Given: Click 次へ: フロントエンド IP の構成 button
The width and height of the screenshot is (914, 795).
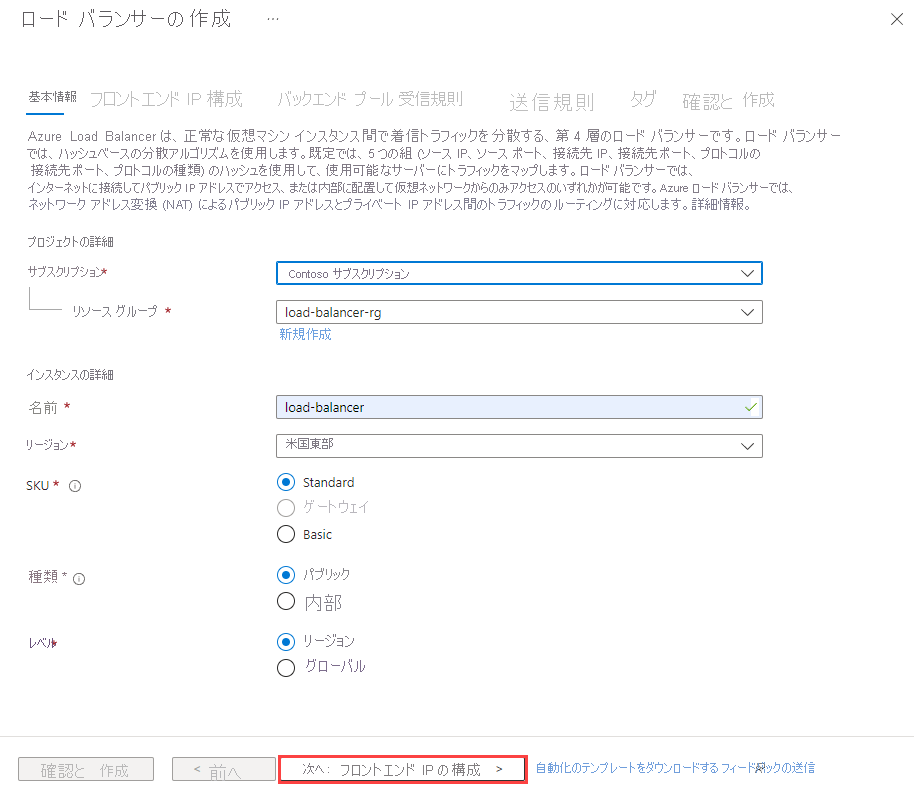Looking at the screenshot, I should tap(403, 769).
